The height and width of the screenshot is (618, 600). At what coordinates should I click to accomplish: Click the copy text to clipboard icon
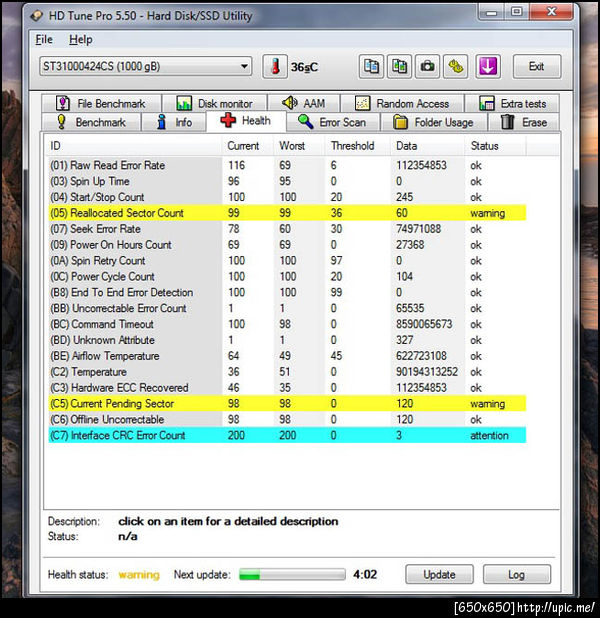[x=371, y=67]
